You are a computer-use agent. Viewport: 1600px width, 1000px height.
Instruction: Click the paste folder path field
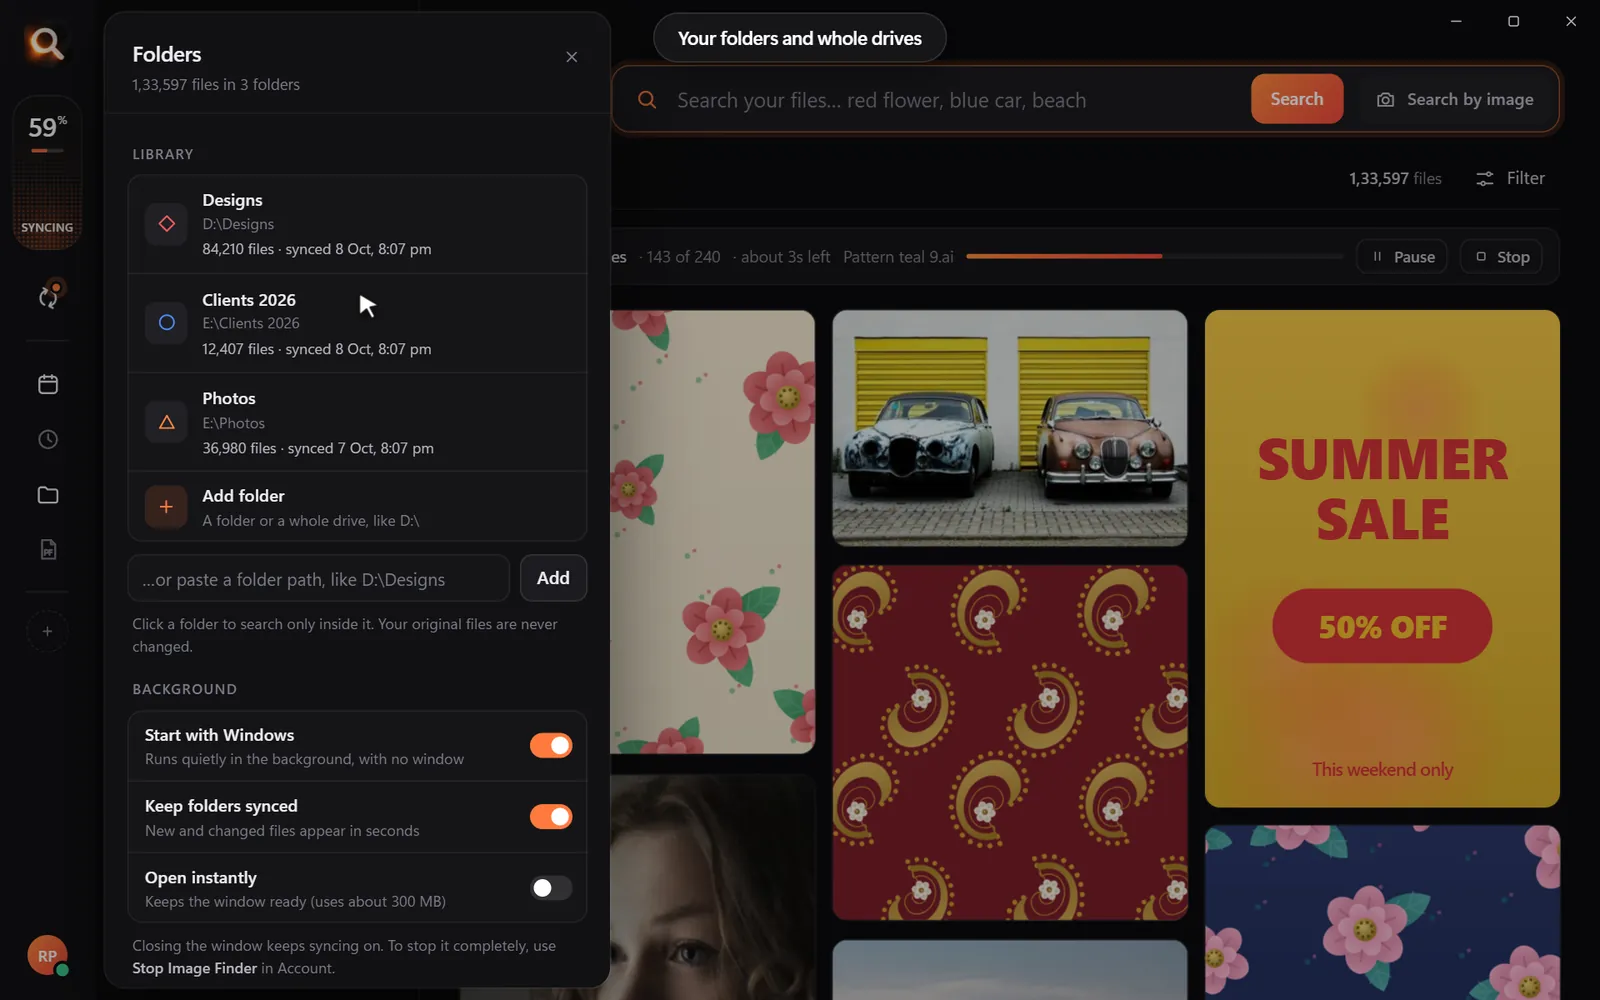click(x=319, y=579)
